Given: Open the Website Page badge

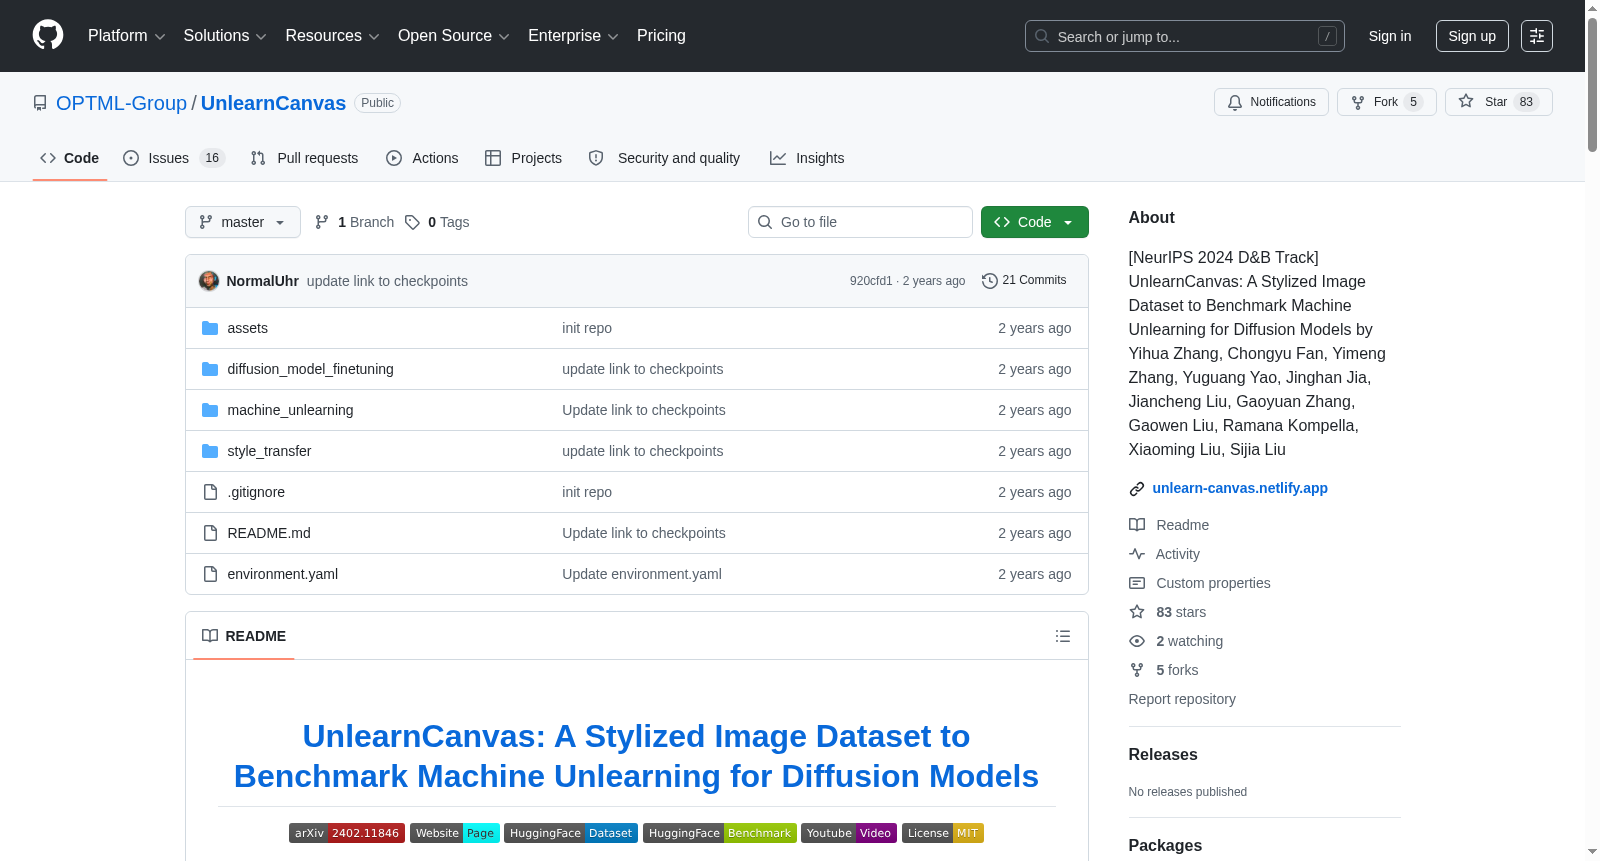Looking at the screenshot, I should [455, 833].
